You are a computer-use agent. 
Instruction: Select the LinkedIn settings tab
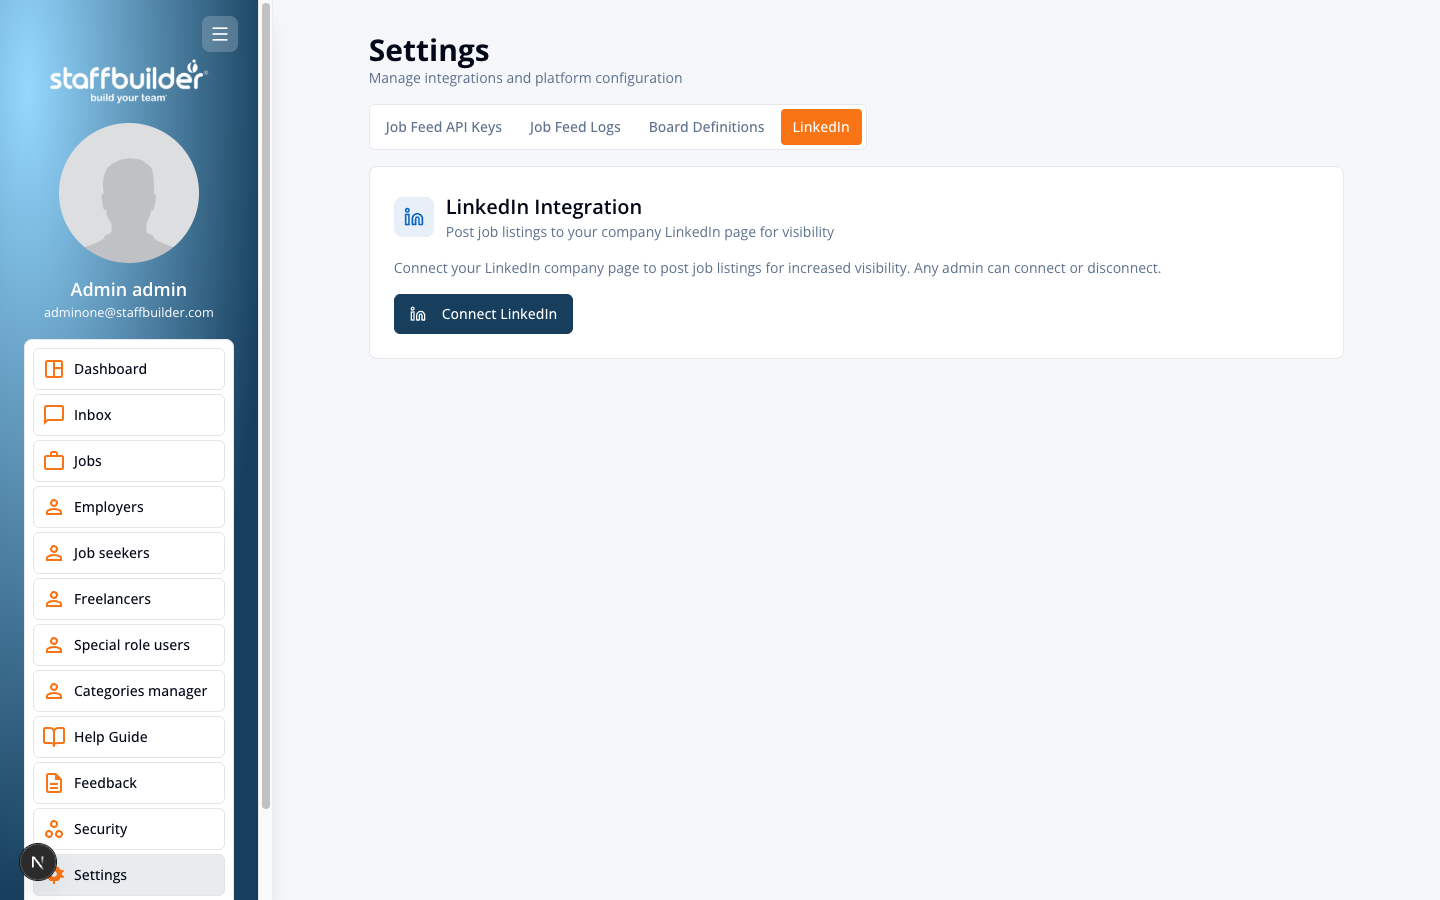point(821,127)
